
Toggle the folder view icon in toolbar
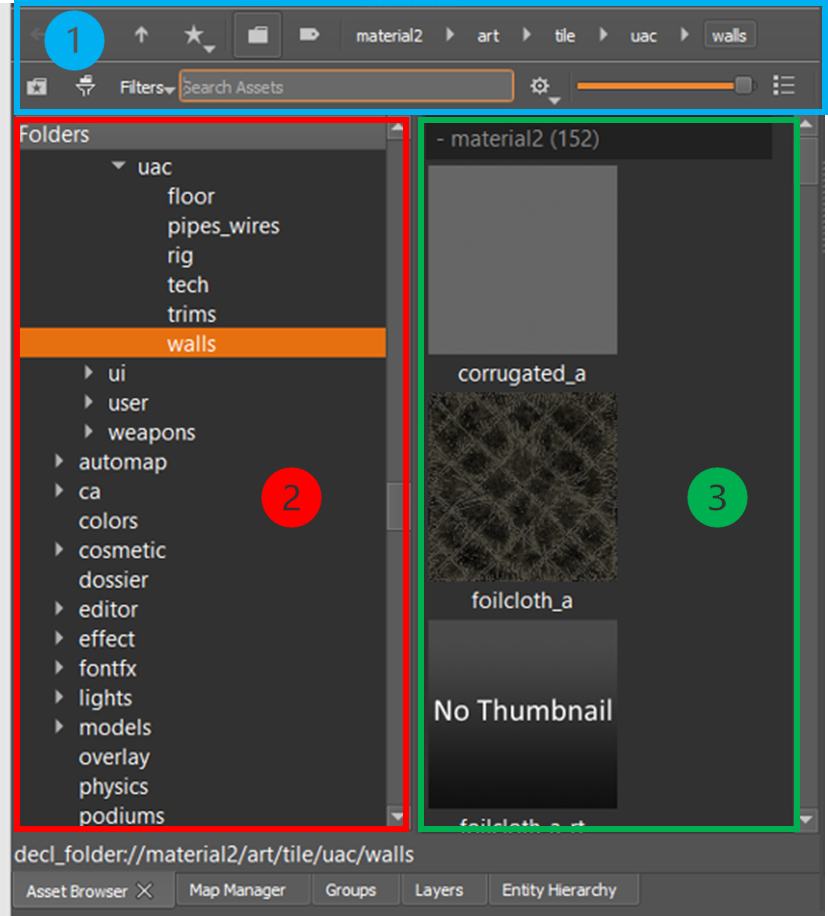pos(258,36)
